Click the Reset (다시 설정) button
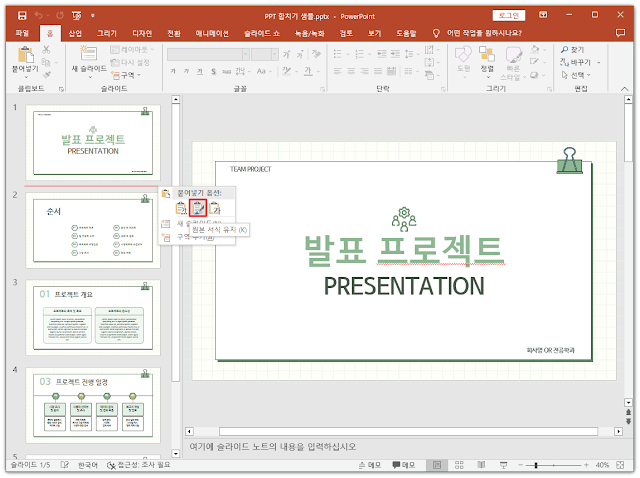640x478 pixels. click(131, 62)
